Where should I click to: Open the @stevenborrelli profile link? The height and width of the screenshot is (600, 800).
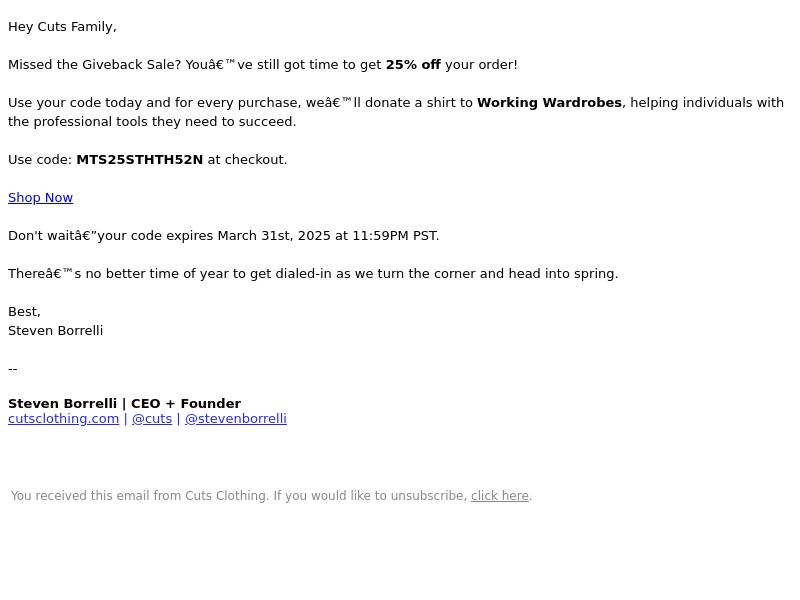(236, 418)
